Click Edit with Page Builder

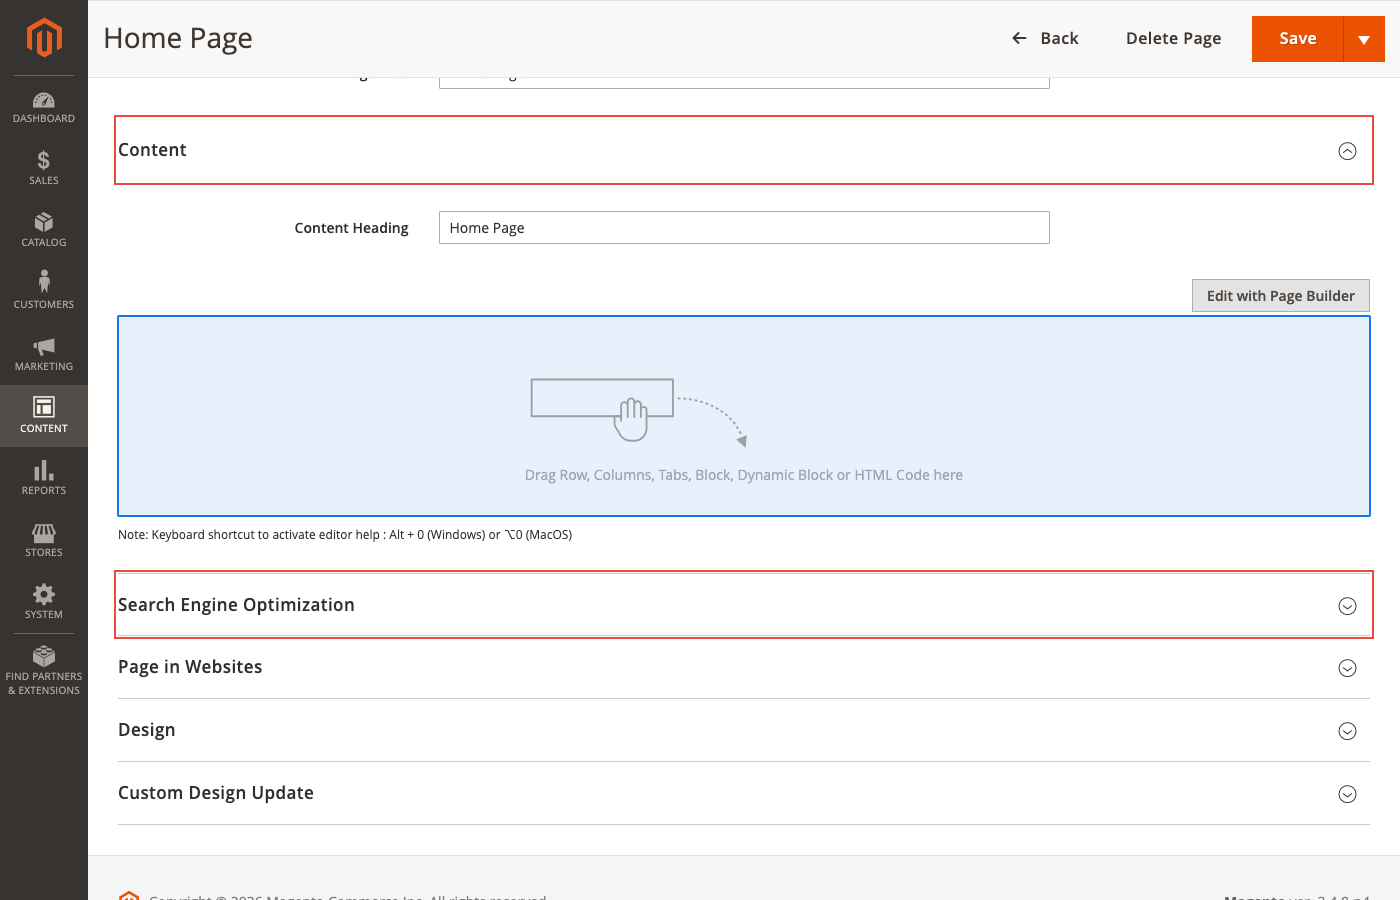pos(1280,295)
